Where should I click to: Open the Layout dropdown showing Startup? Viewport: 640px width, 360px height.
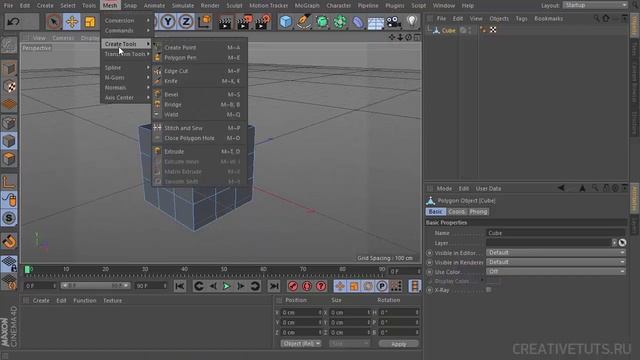pyautogui.click(x=595, y=5)
